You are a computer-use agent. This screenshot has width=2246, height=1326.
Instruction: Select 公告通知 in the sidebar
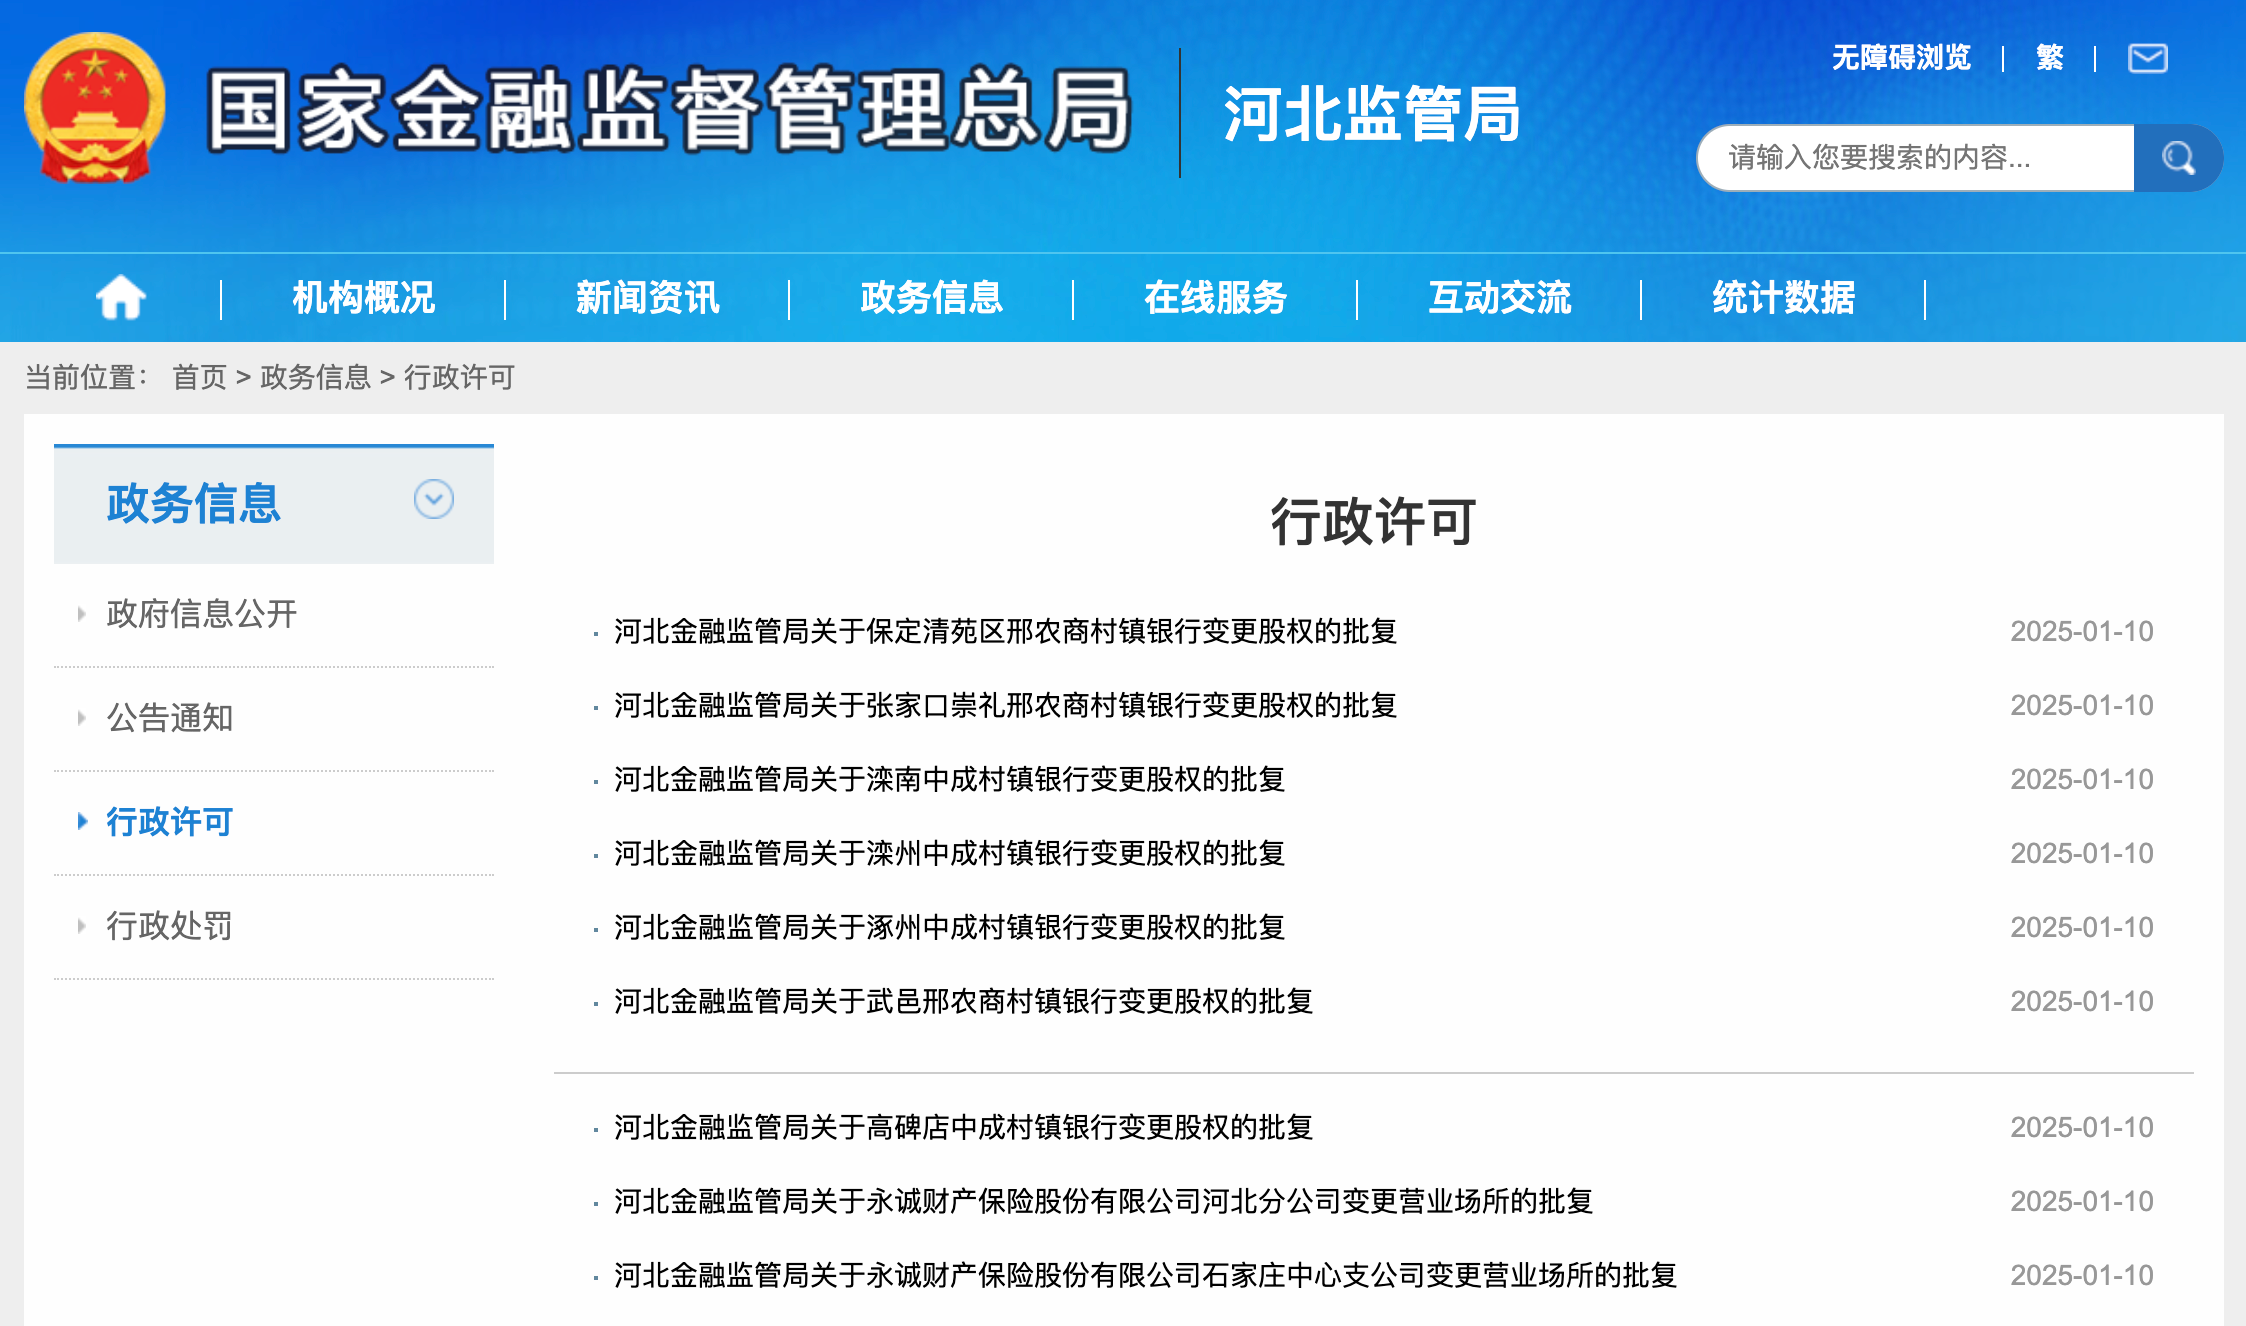(x=170, y=718)
